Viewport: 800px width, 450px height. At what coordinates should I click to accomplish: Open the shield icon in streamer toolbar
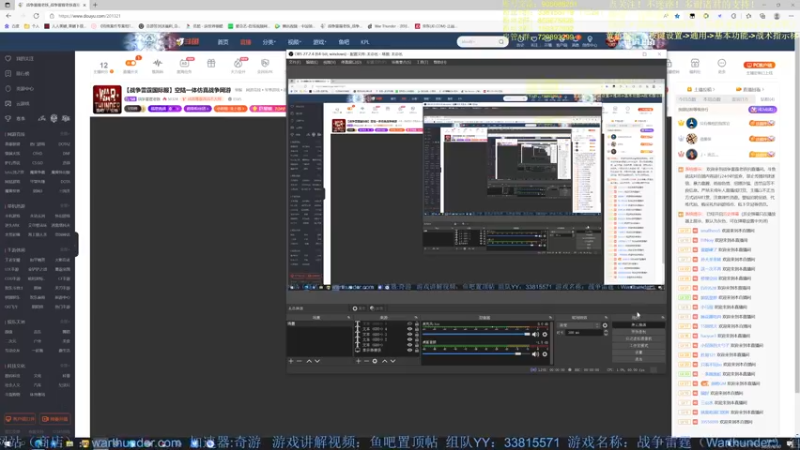click(265, 63)
